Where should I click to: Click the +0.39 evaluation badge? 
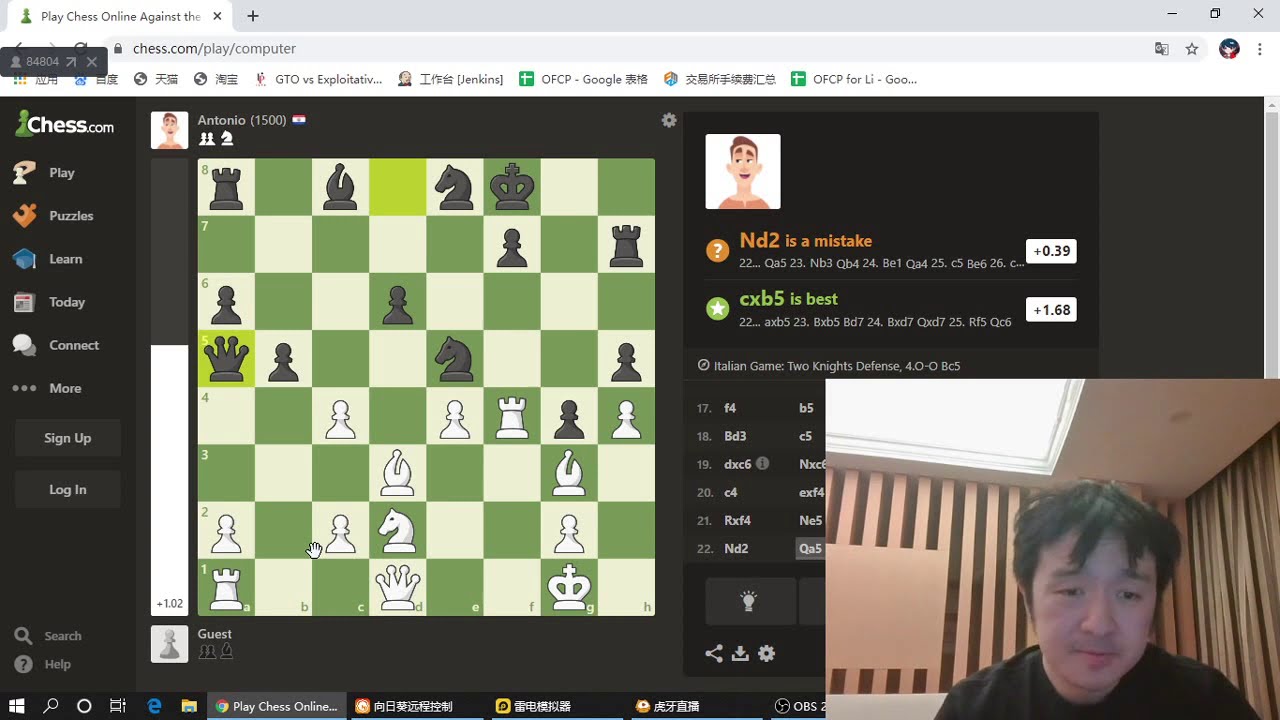coord(1051,251)
